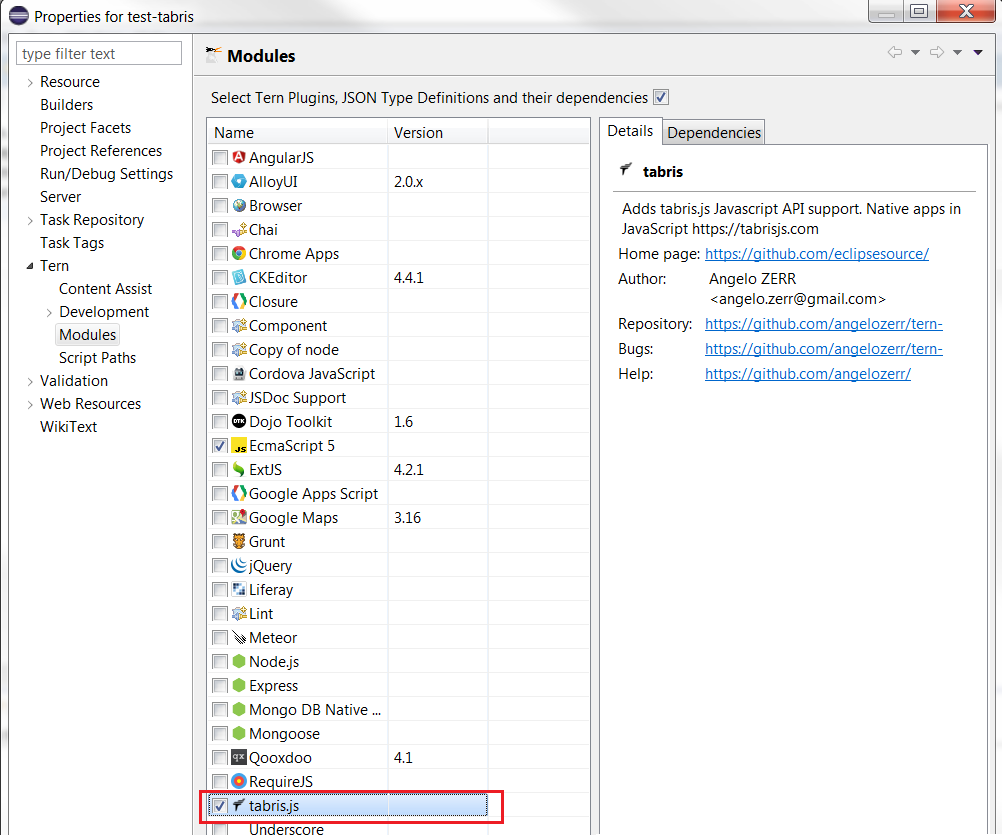Screen dimensions: 1002x835
Task: Switch to the Dependencies tab
Action: point(713,131)
